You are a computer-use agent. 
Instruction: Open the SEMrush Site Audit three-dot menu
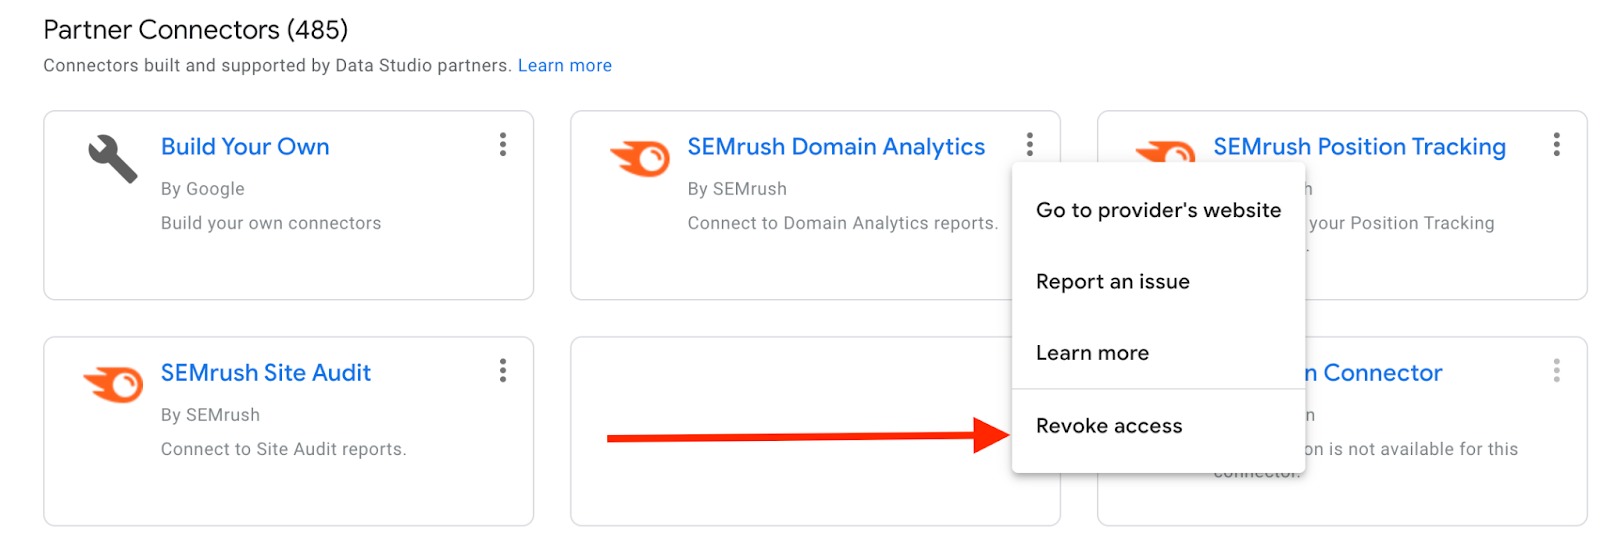click(x=503, y=371)
